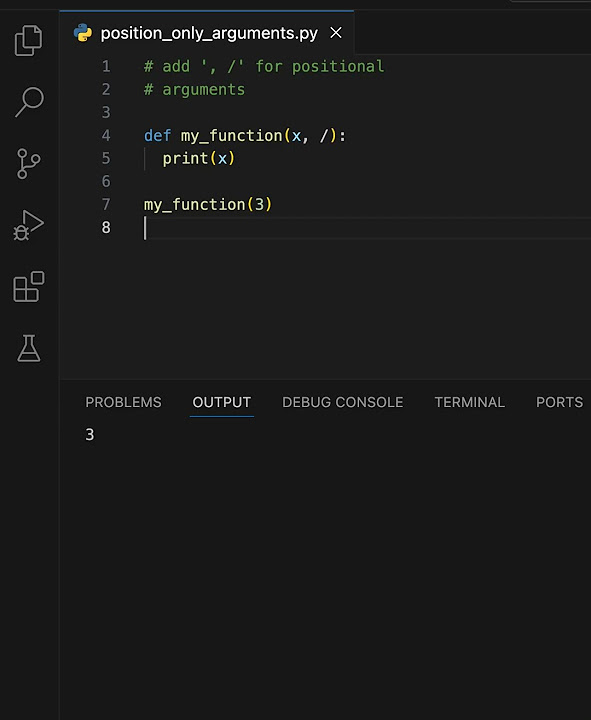The image size is (591, 720).
Task: Click the Python file icon on tab
Action: [83, 33]
